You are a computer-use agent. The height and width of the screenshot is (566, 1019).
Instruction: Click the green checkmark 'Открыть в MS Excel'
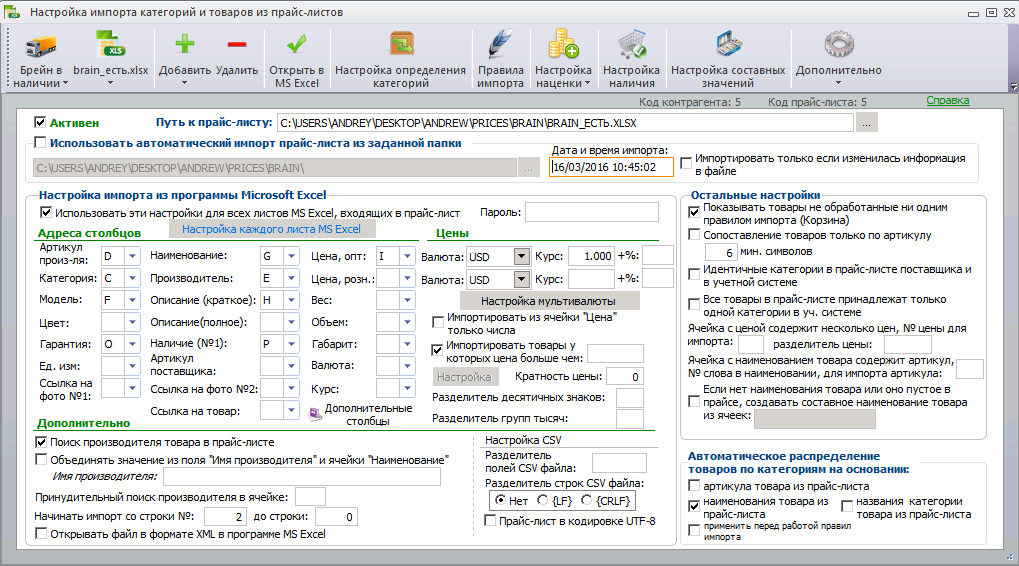click(297, 44)
